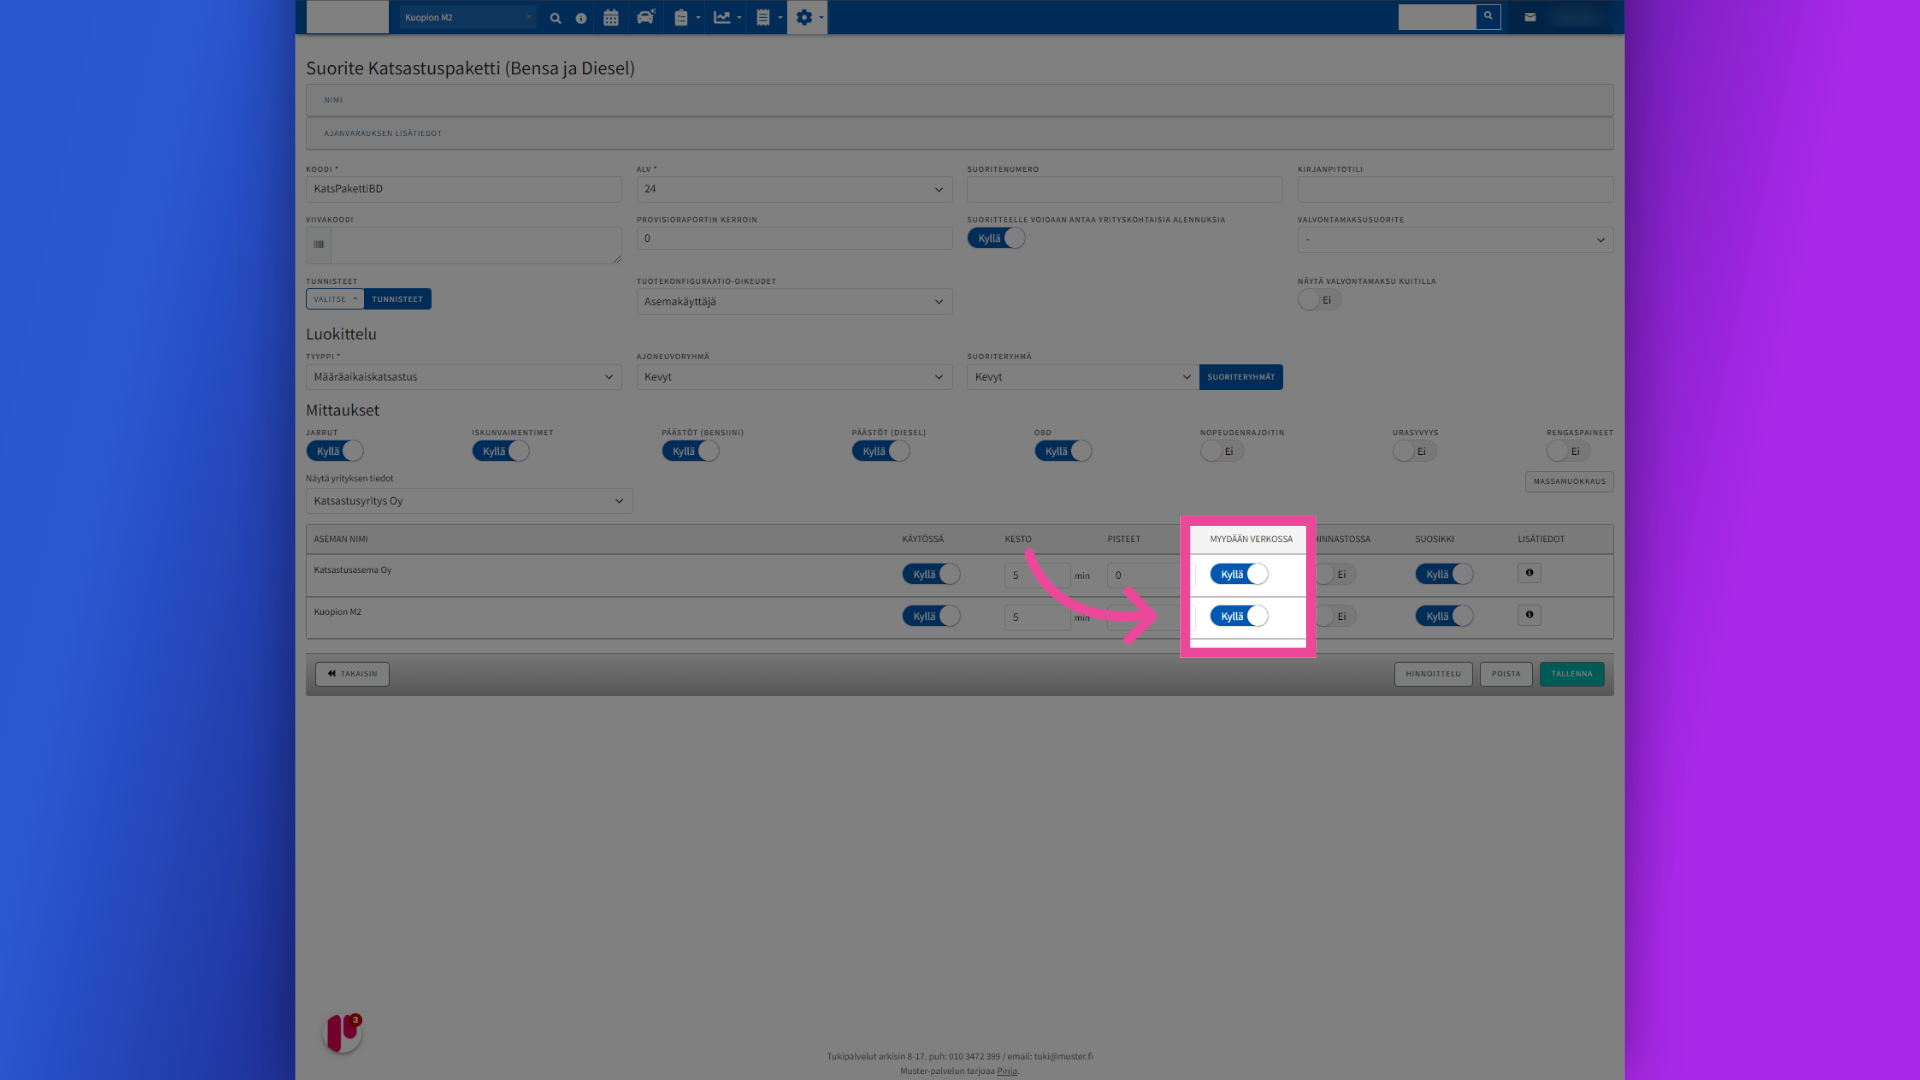Click the search button in the top-right box
The image size is (1920, 1080).
(1488, 17)
